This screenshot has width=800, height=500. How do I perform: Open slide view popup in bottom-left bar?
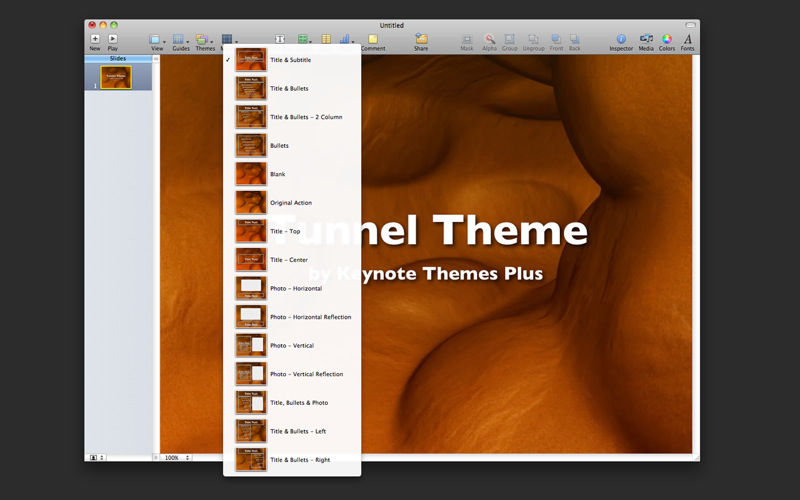97,458
